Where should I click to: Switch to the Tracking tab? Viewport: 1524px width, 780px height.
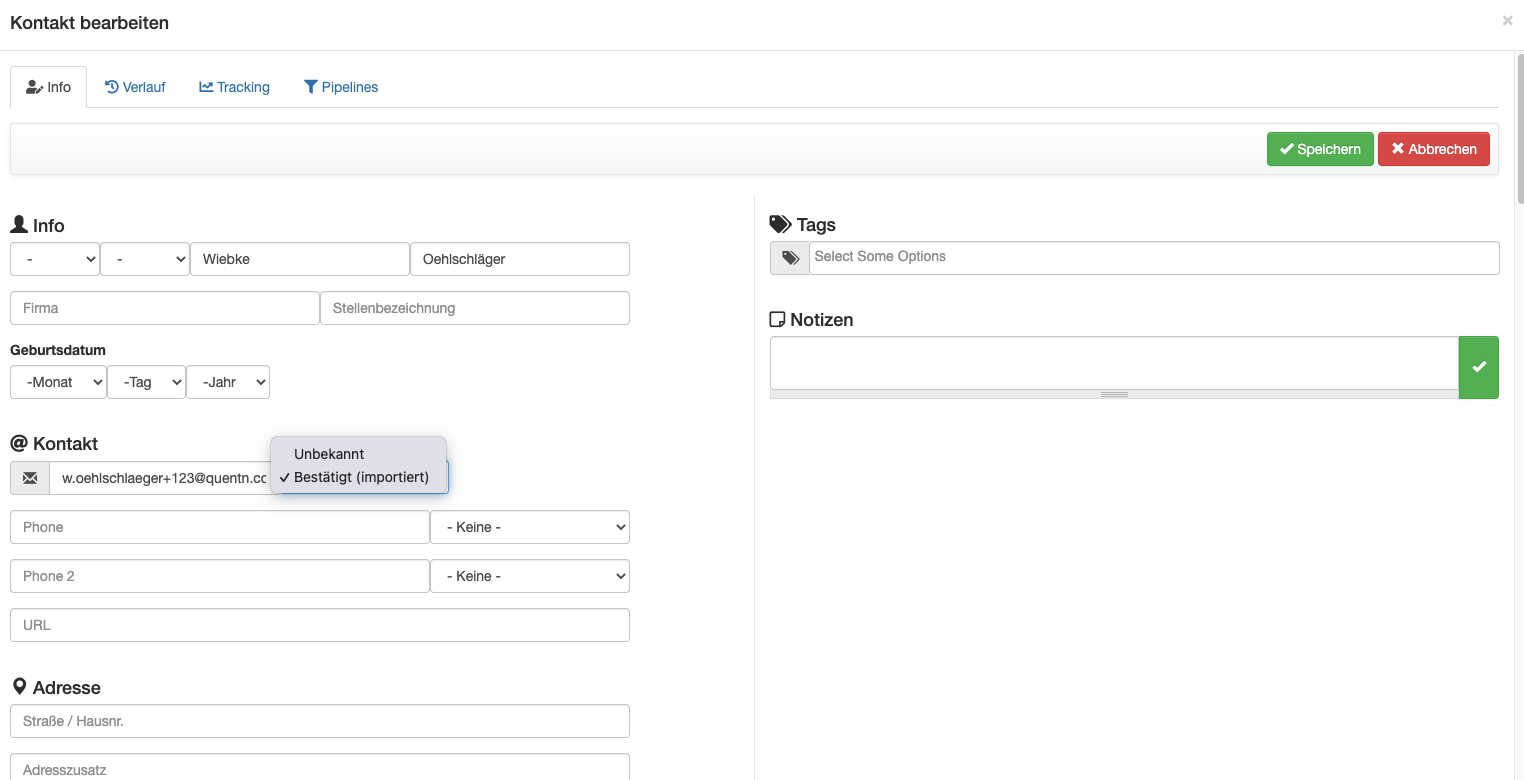234,87
